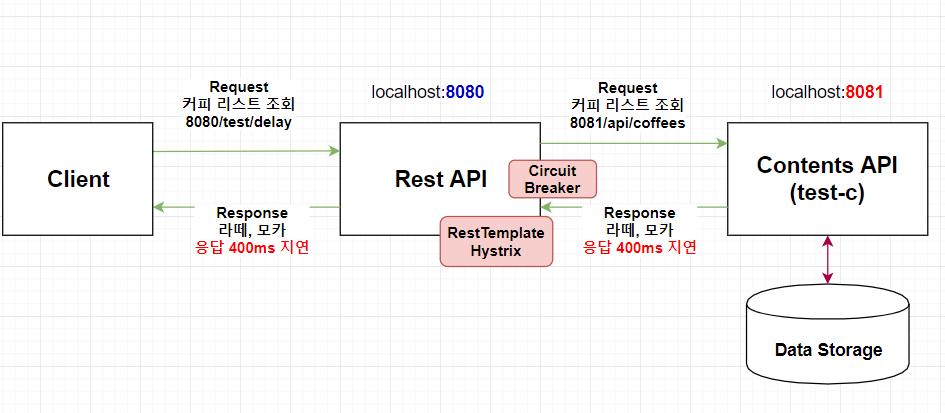Select the Contents API (test-c) box
945x413 pixels.
pyautogui.click(x=827, y=179)
